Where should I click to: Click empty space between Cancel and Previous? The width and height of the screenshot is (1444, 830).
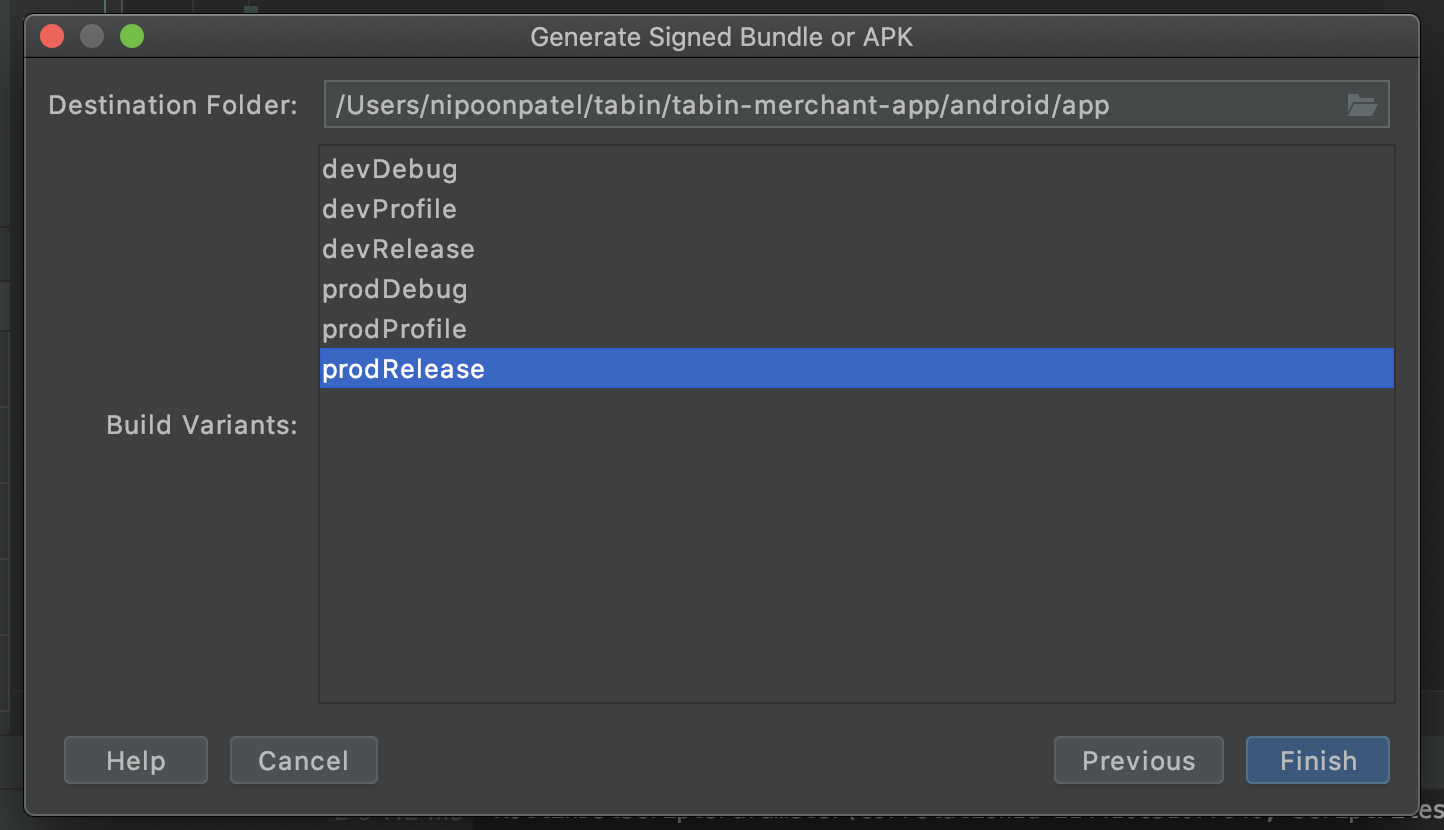point(715,760)
